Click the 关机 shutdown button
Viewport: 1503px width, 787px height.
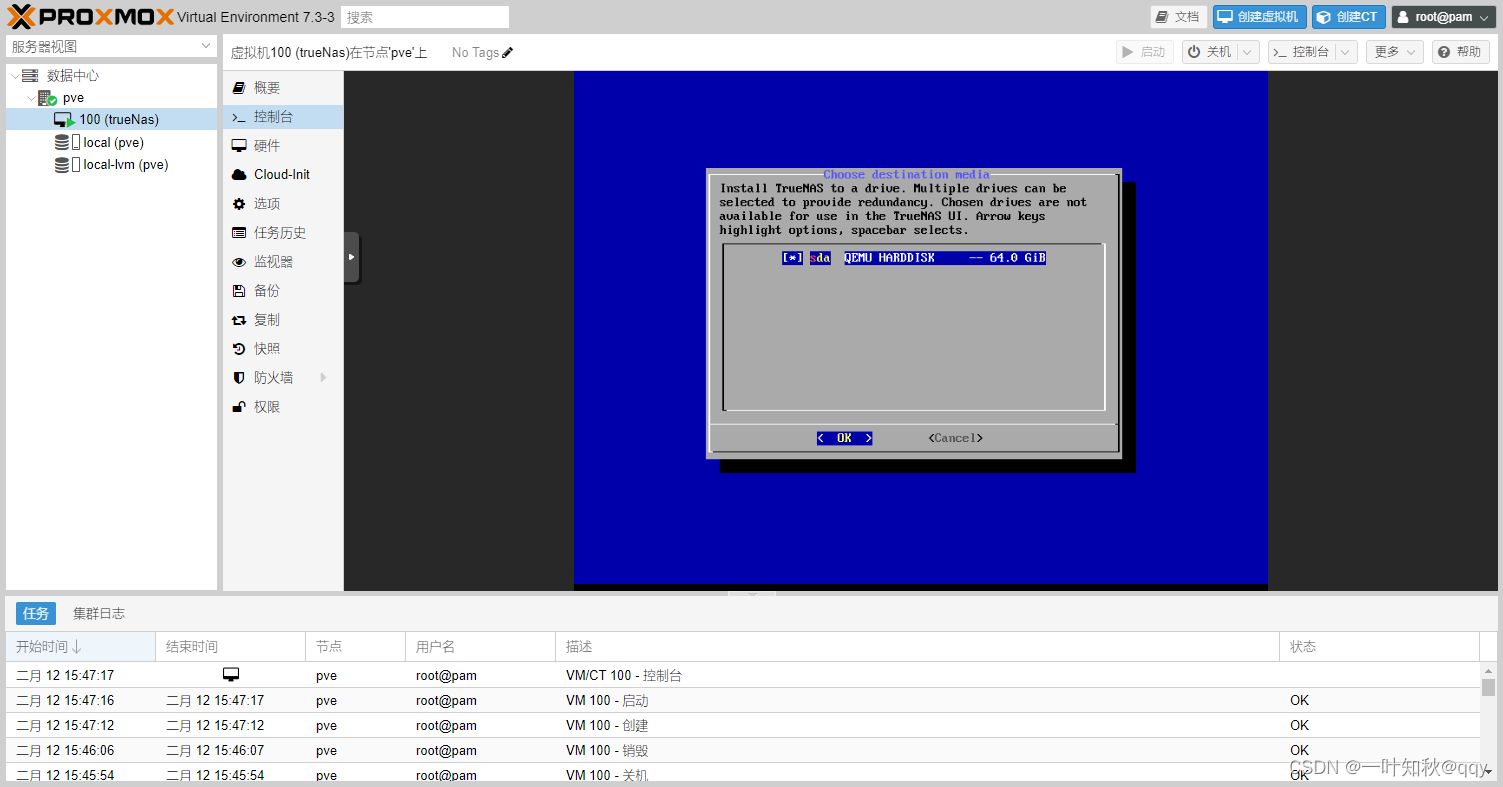(1210, 52)
